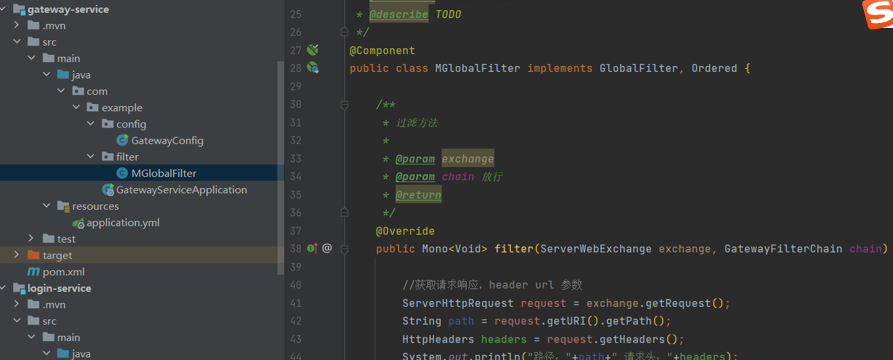
Task: Expand the test folder
Action: tap(31, 239)
